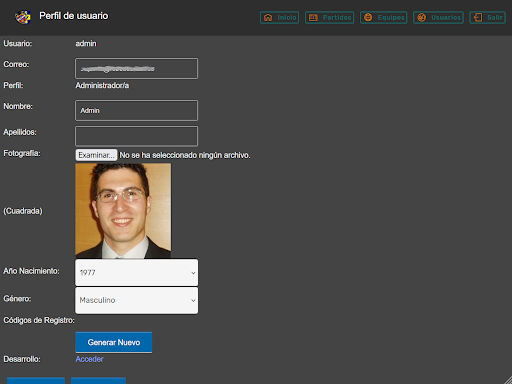Click the icon on the Usuarios button
The image size is (512, 384).
click(x=422, y=18)
